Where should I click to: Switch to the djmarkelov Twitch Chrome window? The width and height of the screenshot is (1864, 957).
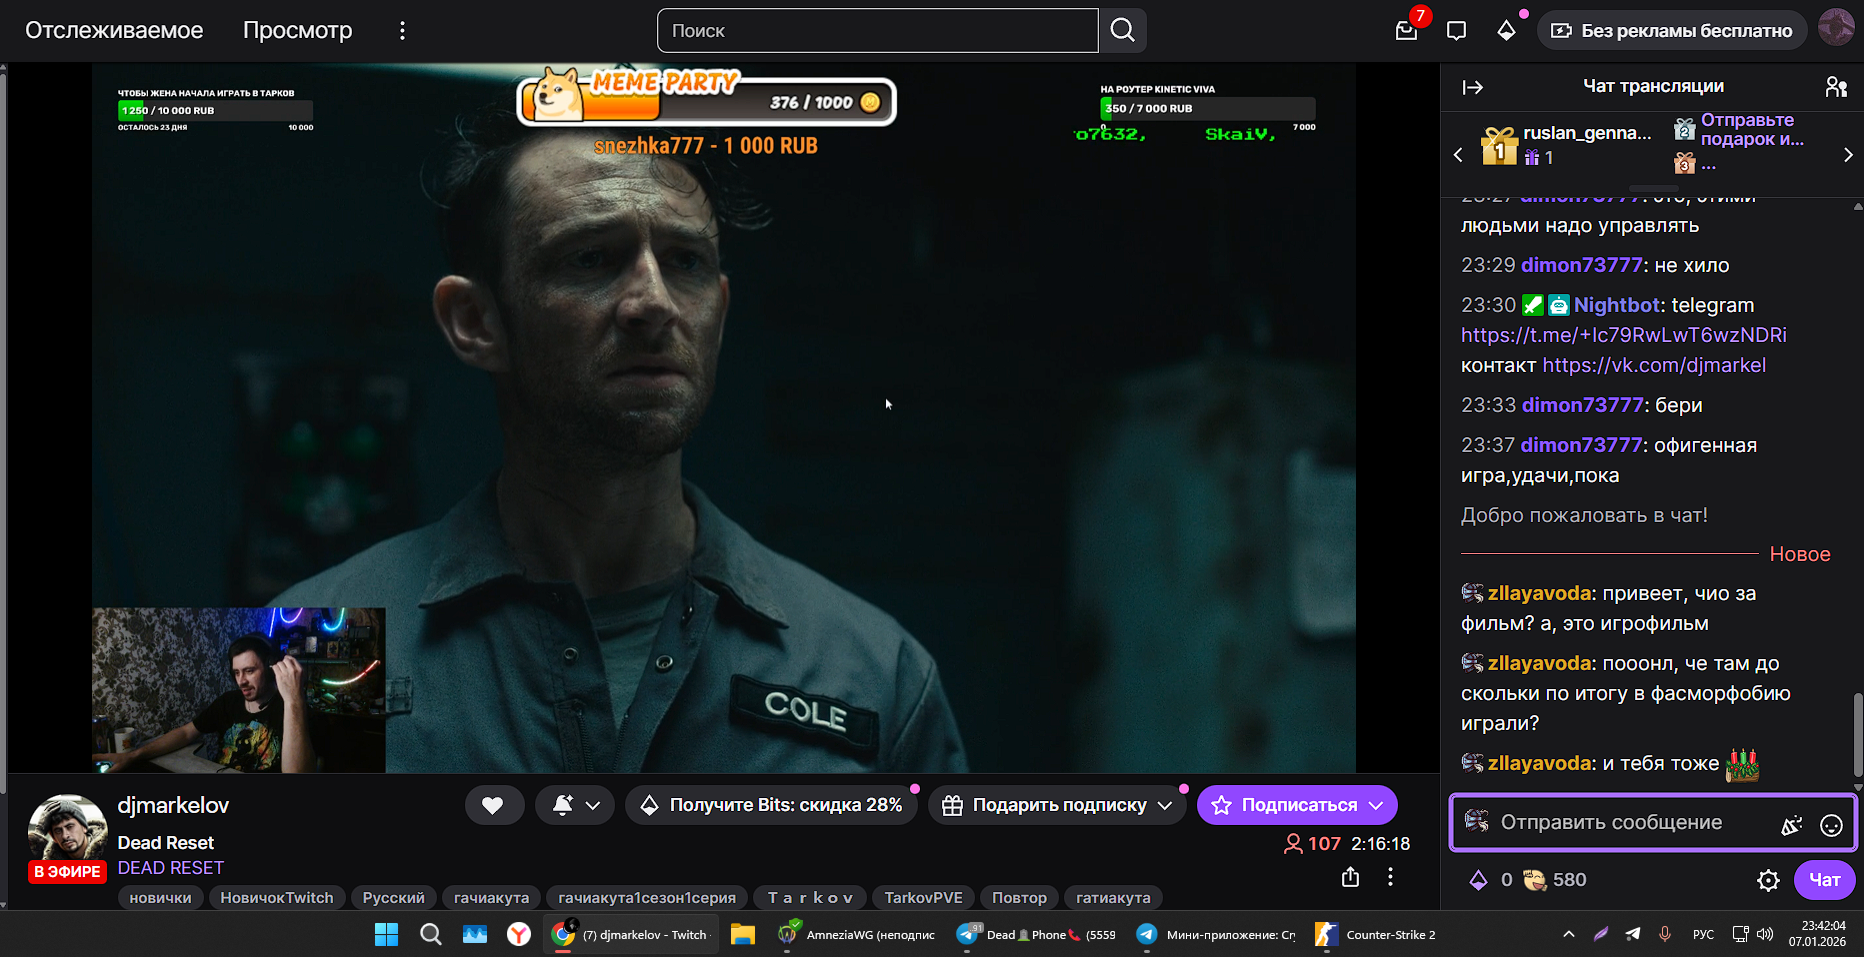pyautogui.click(x=632, y=934)
